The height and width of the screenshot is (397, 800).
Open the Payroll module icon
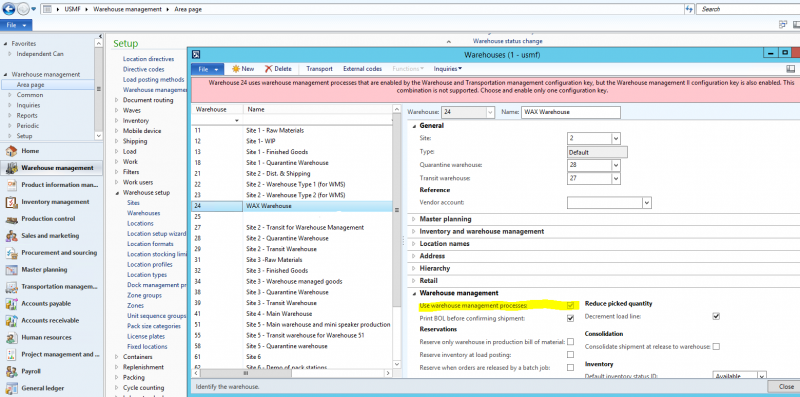[x=11, y=371]
